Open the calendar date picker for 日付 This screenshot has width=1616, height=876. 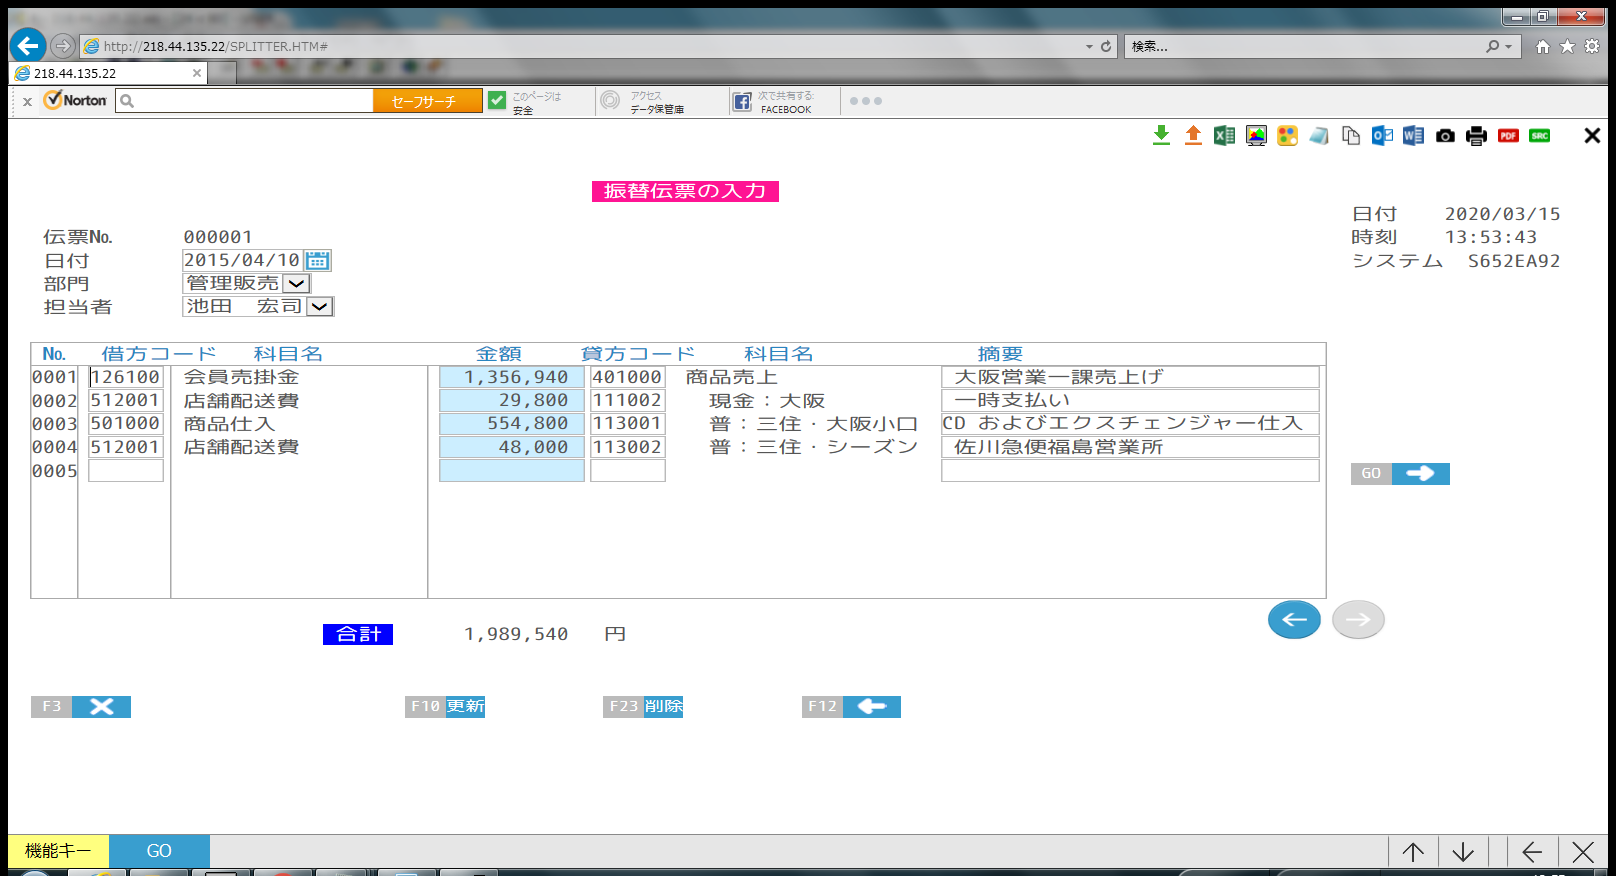pyautogui.click(x=318, y=261)
